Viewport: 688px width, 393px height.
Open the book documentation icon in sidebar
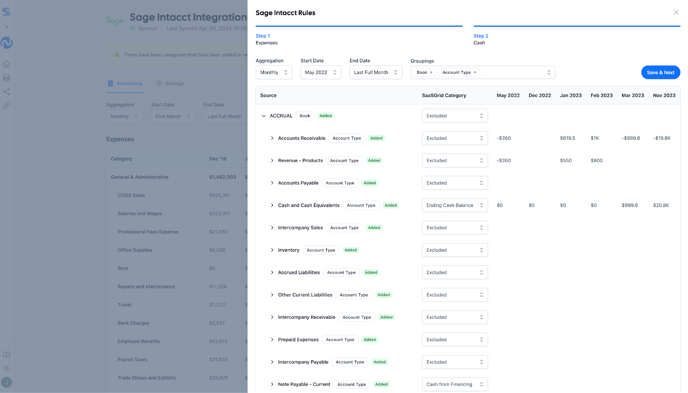7,354
